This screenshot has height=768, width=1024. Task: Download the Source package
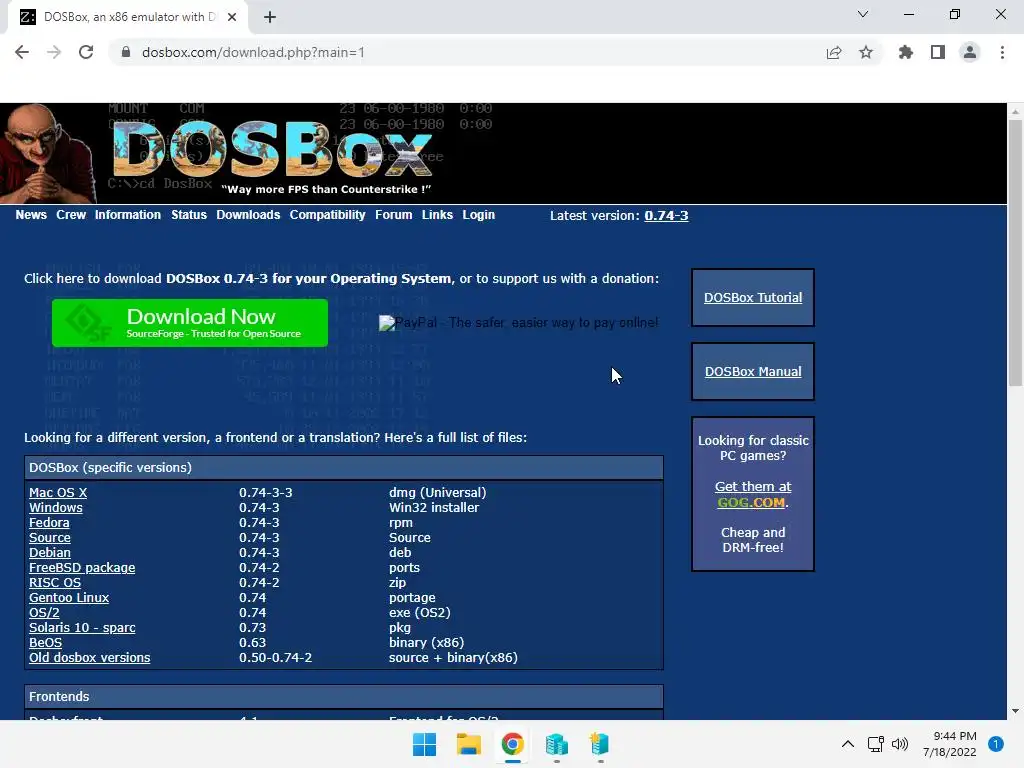(x=50, y=537)
